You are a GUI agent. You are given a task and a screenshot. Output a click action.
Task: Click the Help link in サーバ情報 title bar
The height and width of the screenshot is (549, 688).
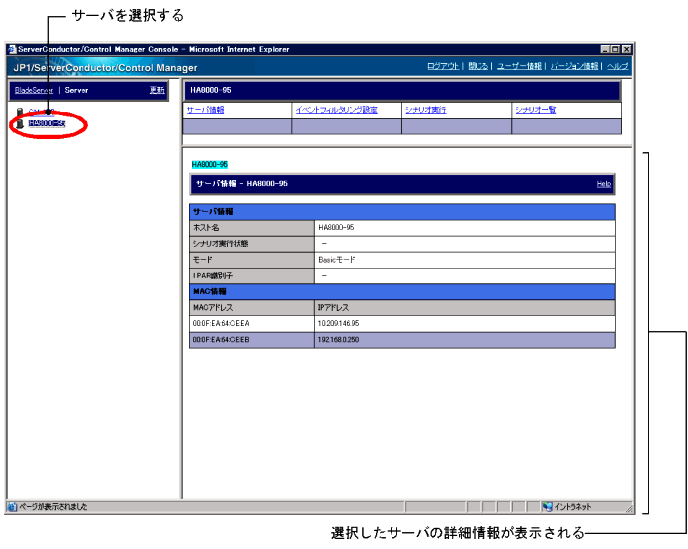[x=604, y=184]
